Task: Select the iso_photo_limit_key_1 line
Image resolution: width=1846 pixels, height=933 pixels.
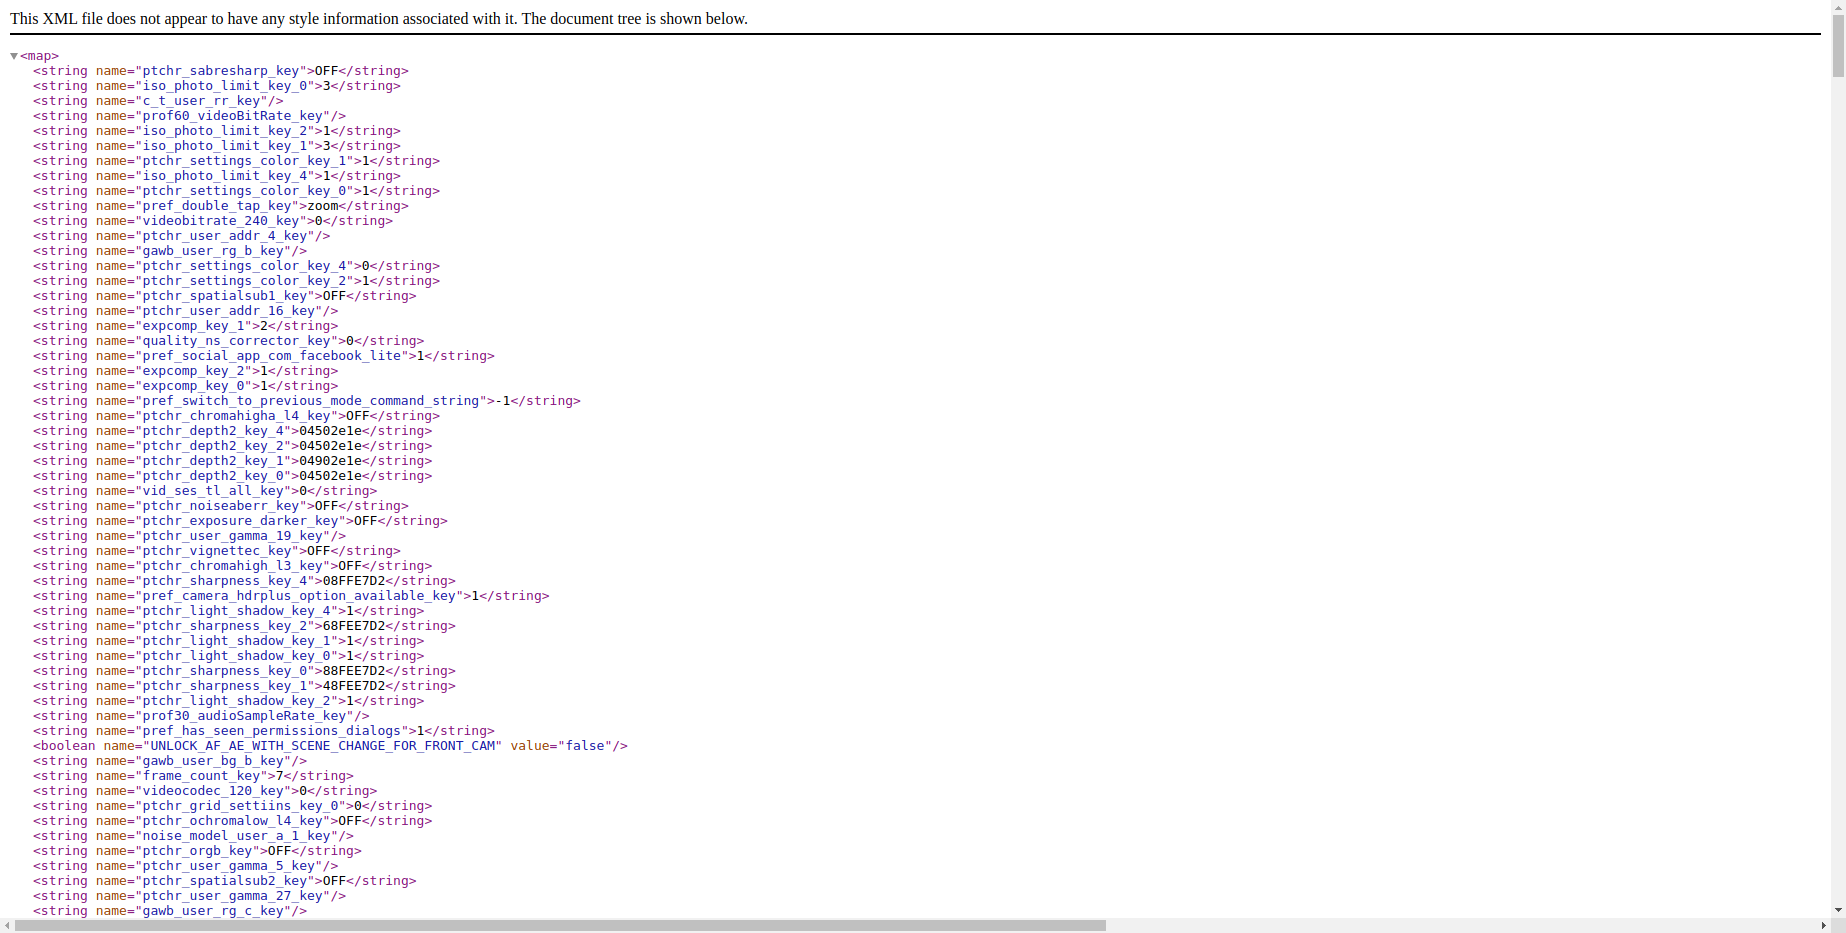Action: (217, 146)
